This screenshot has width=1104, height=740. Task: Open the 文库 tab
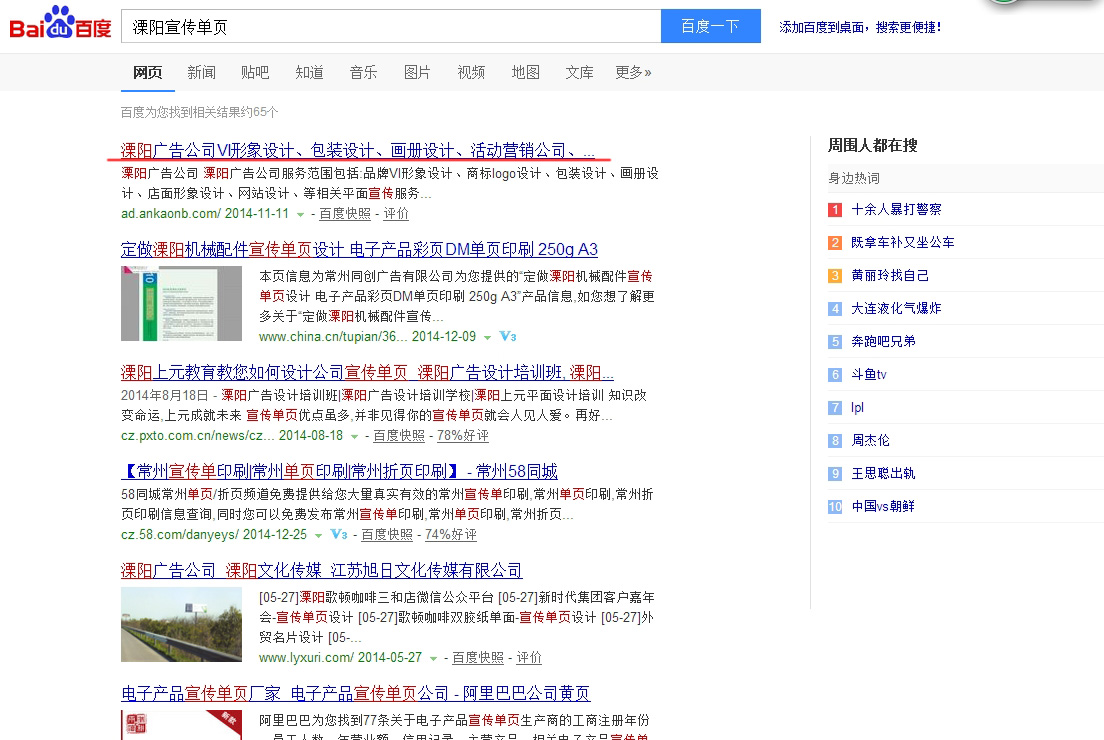point(579,73)
